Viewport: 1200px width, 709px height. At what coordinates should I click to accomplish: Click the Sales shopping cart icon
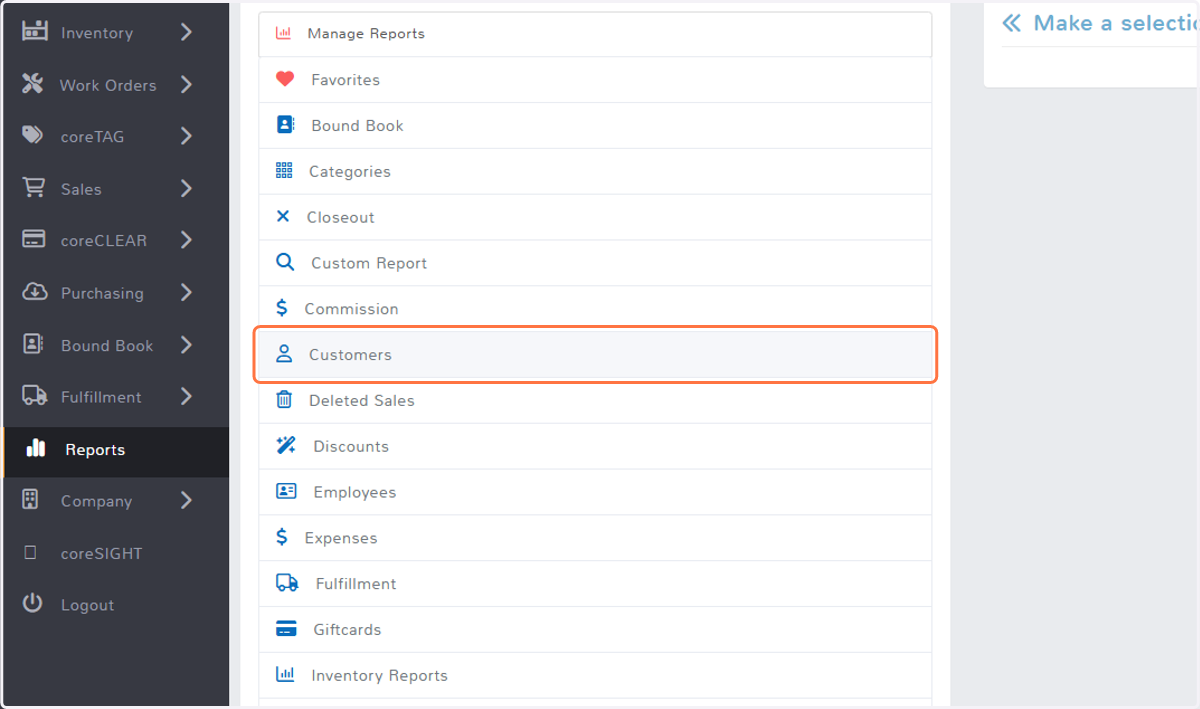(34, 188)
